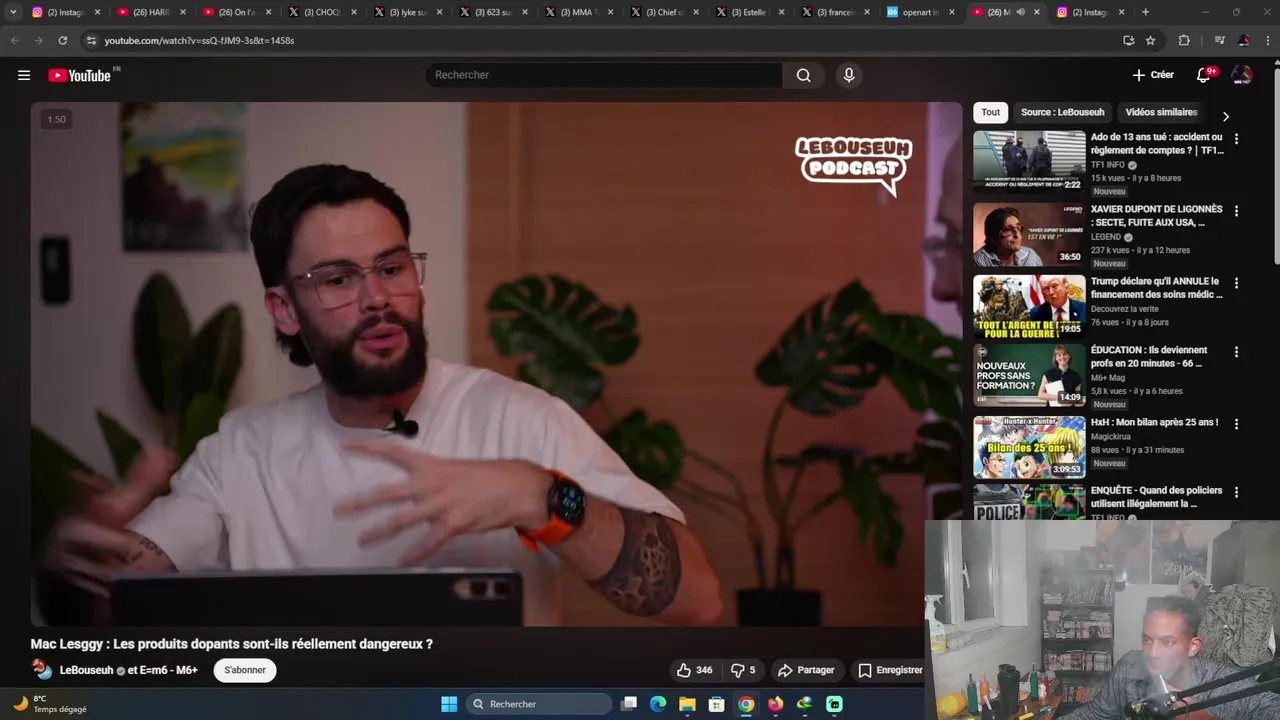The width and height of the screenshot is (1280, 720).
Task: Like the video with the thumbs-up button
Action: 694,670
